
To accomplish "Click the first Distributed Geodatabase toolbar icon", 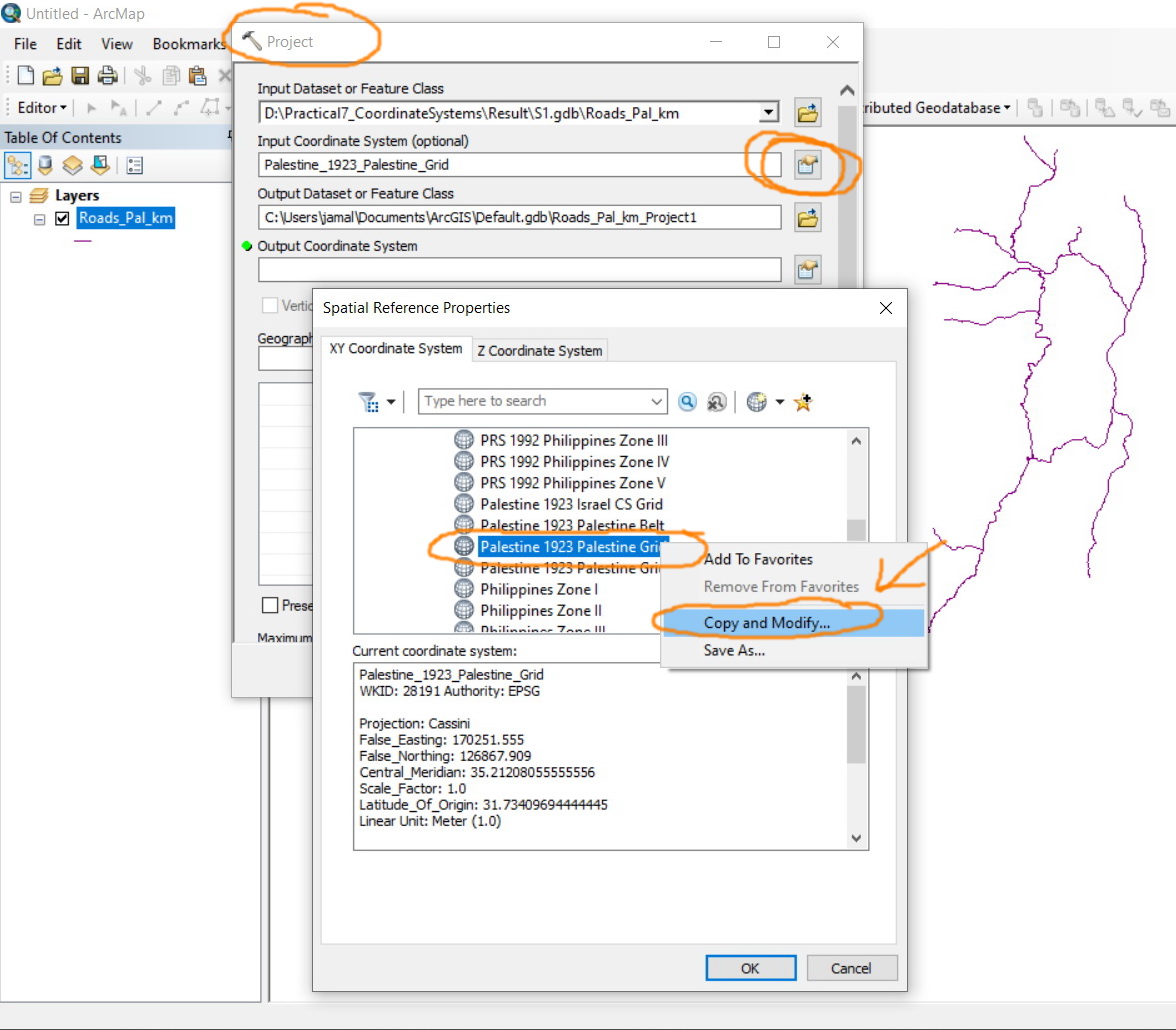I will pos(1035,108).
